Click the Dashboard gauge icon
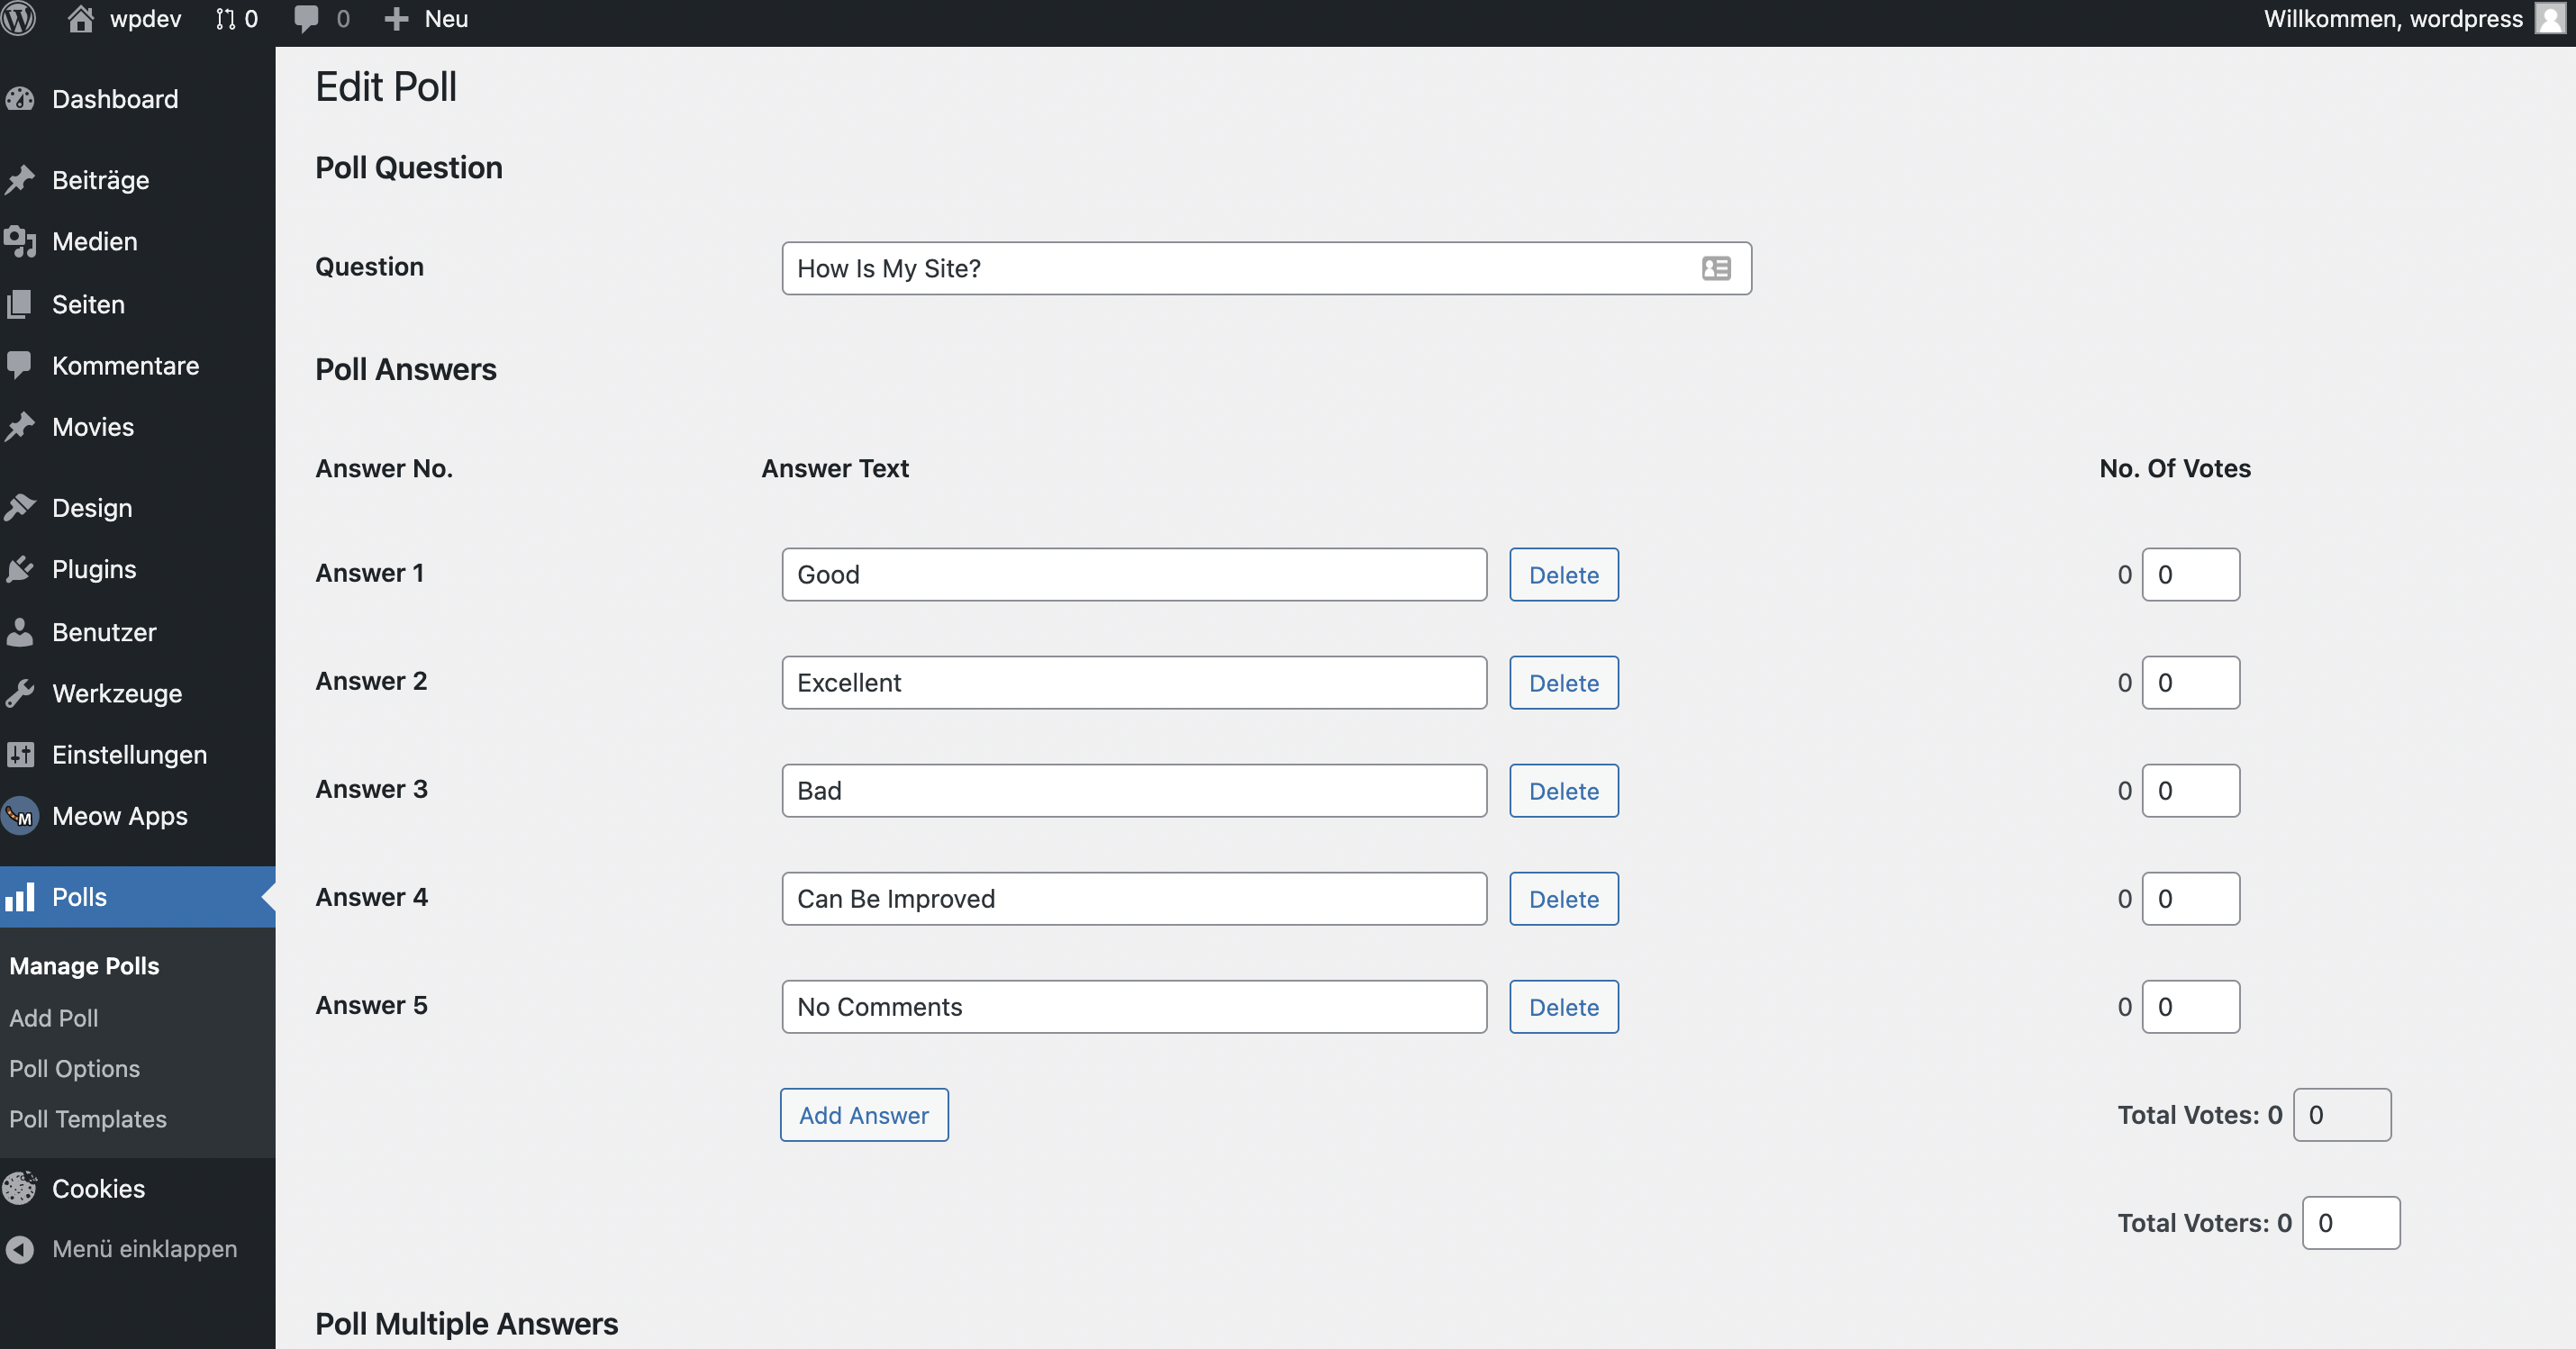Screen dimensions: 2576x1349 point(20,99)
